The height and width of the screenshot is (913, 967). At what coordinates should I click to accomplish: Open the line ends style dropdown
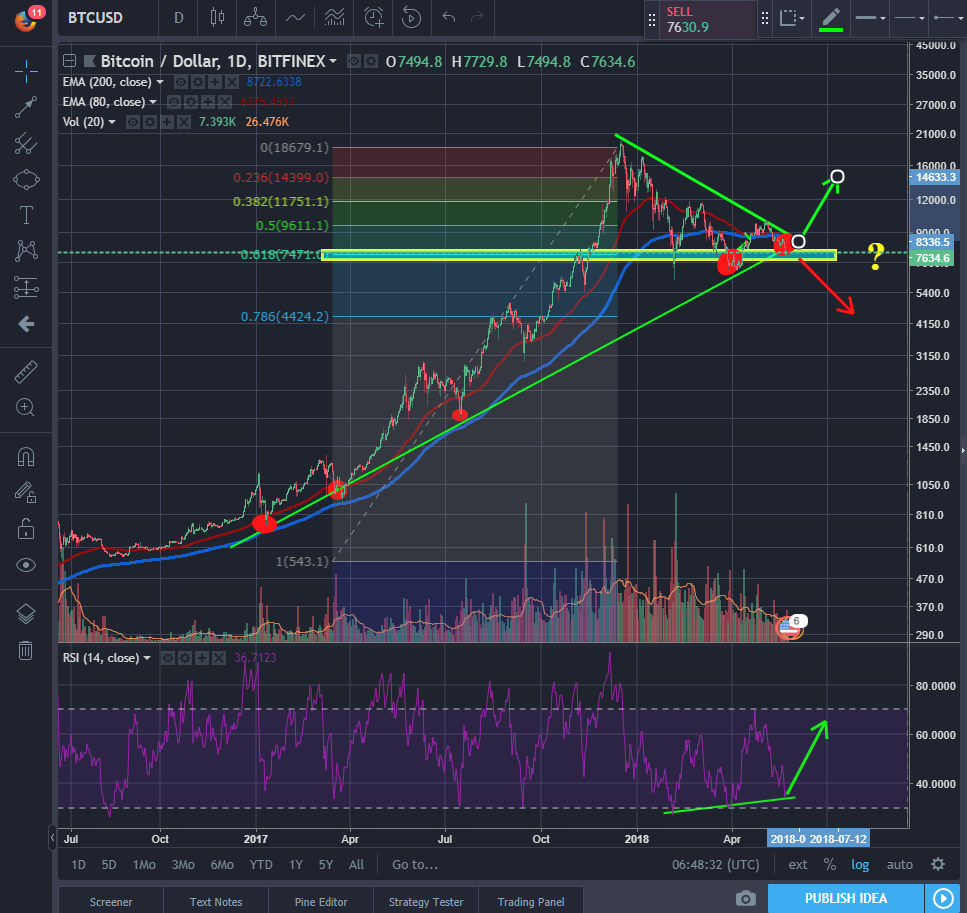pos(947,18)
